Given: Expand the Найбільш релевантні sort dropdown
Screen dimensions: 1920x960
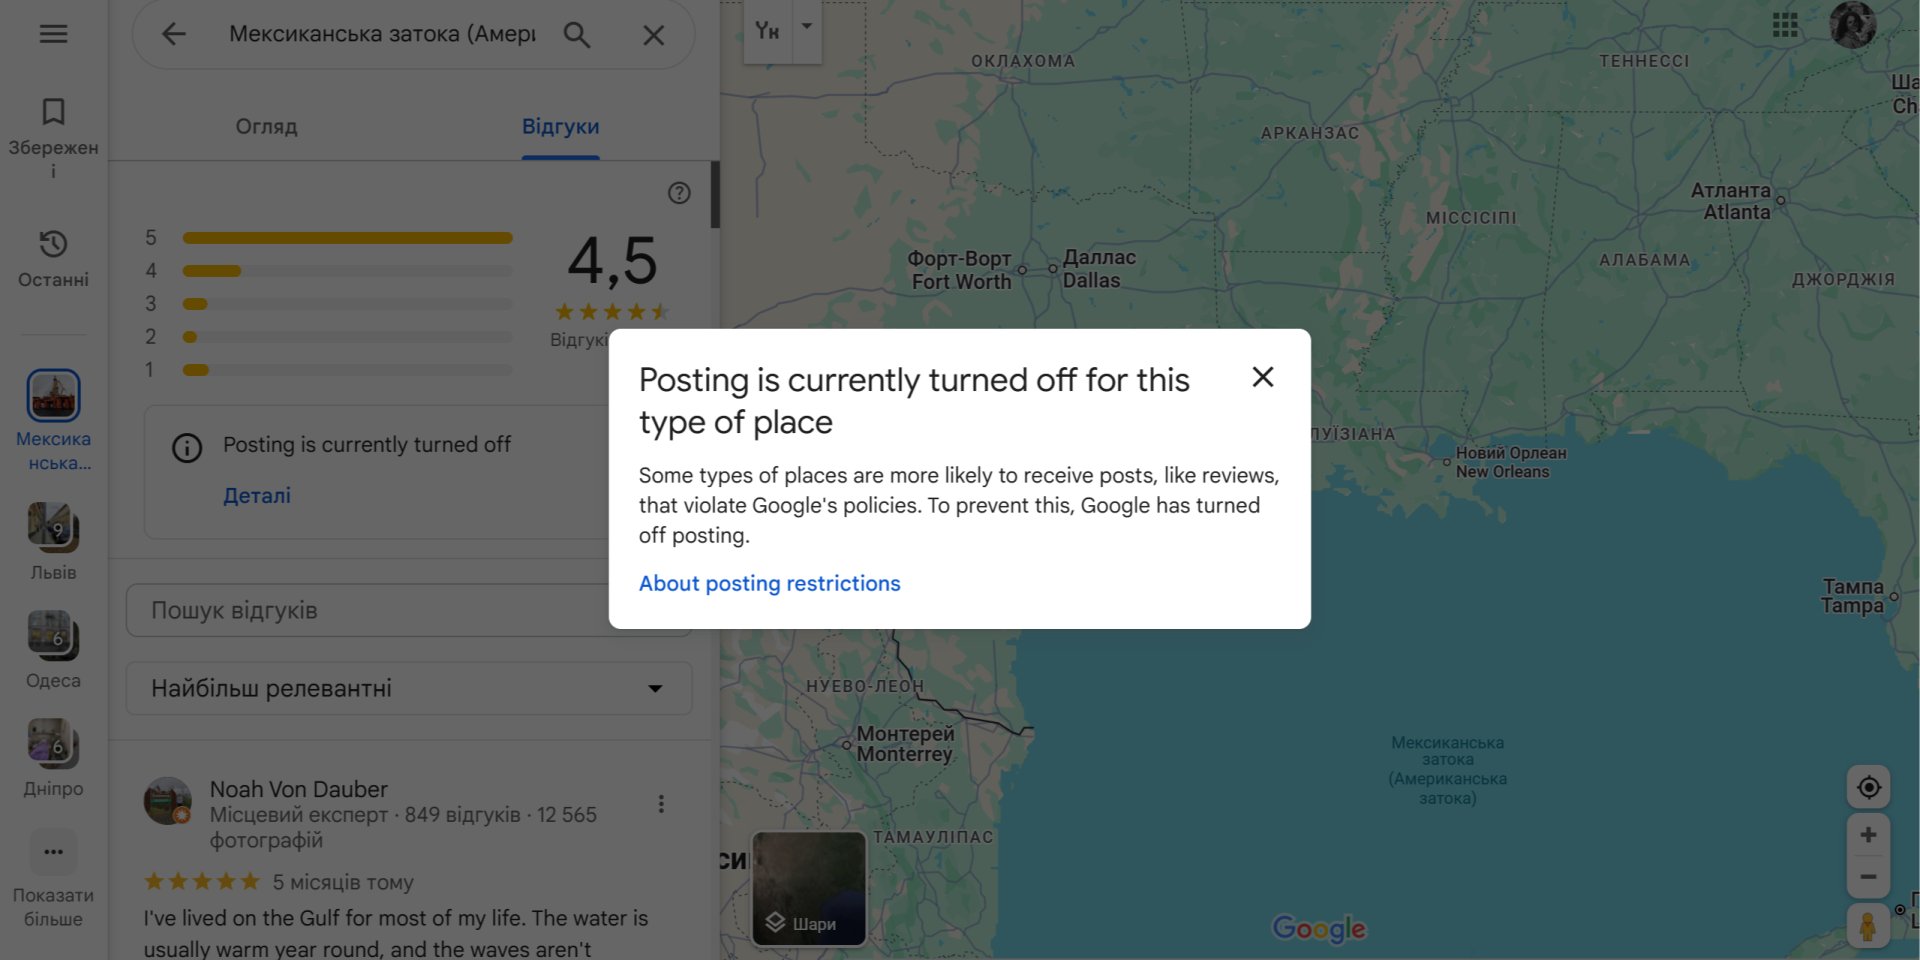Looking at the screenshot, I should (409, 688).
